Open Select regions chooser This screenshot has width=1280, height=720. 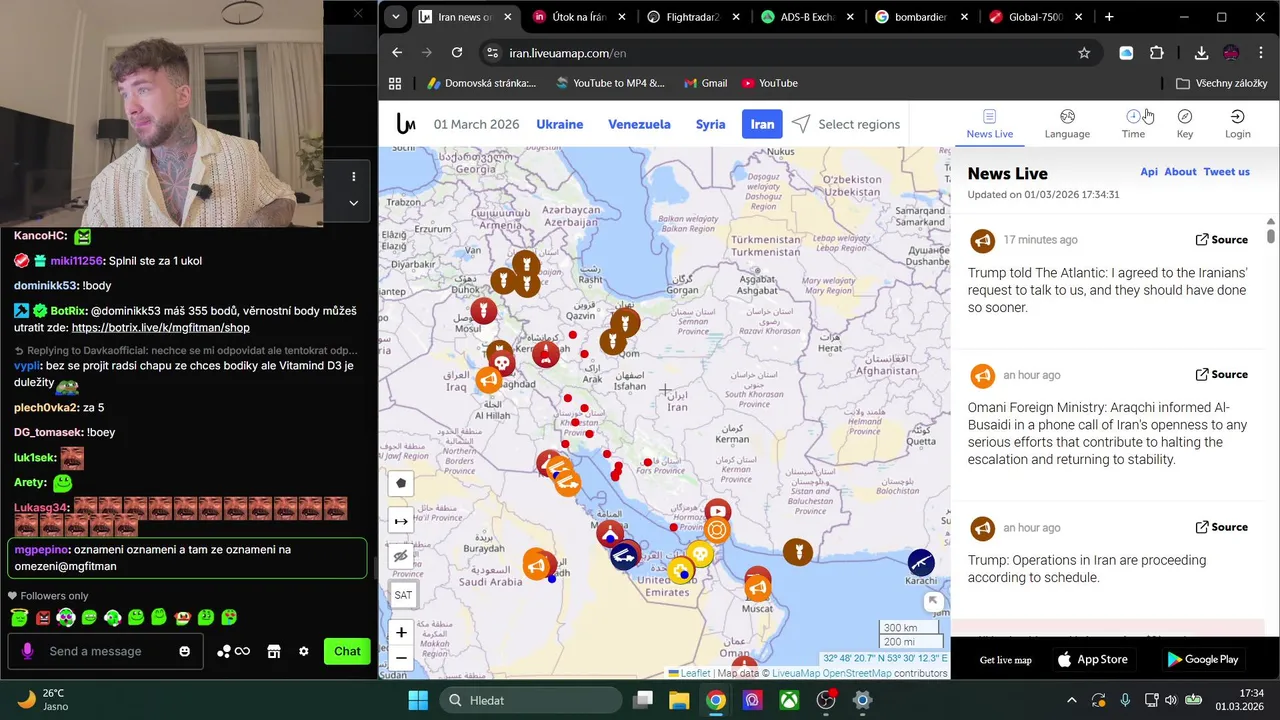click(x=846, y=124)
